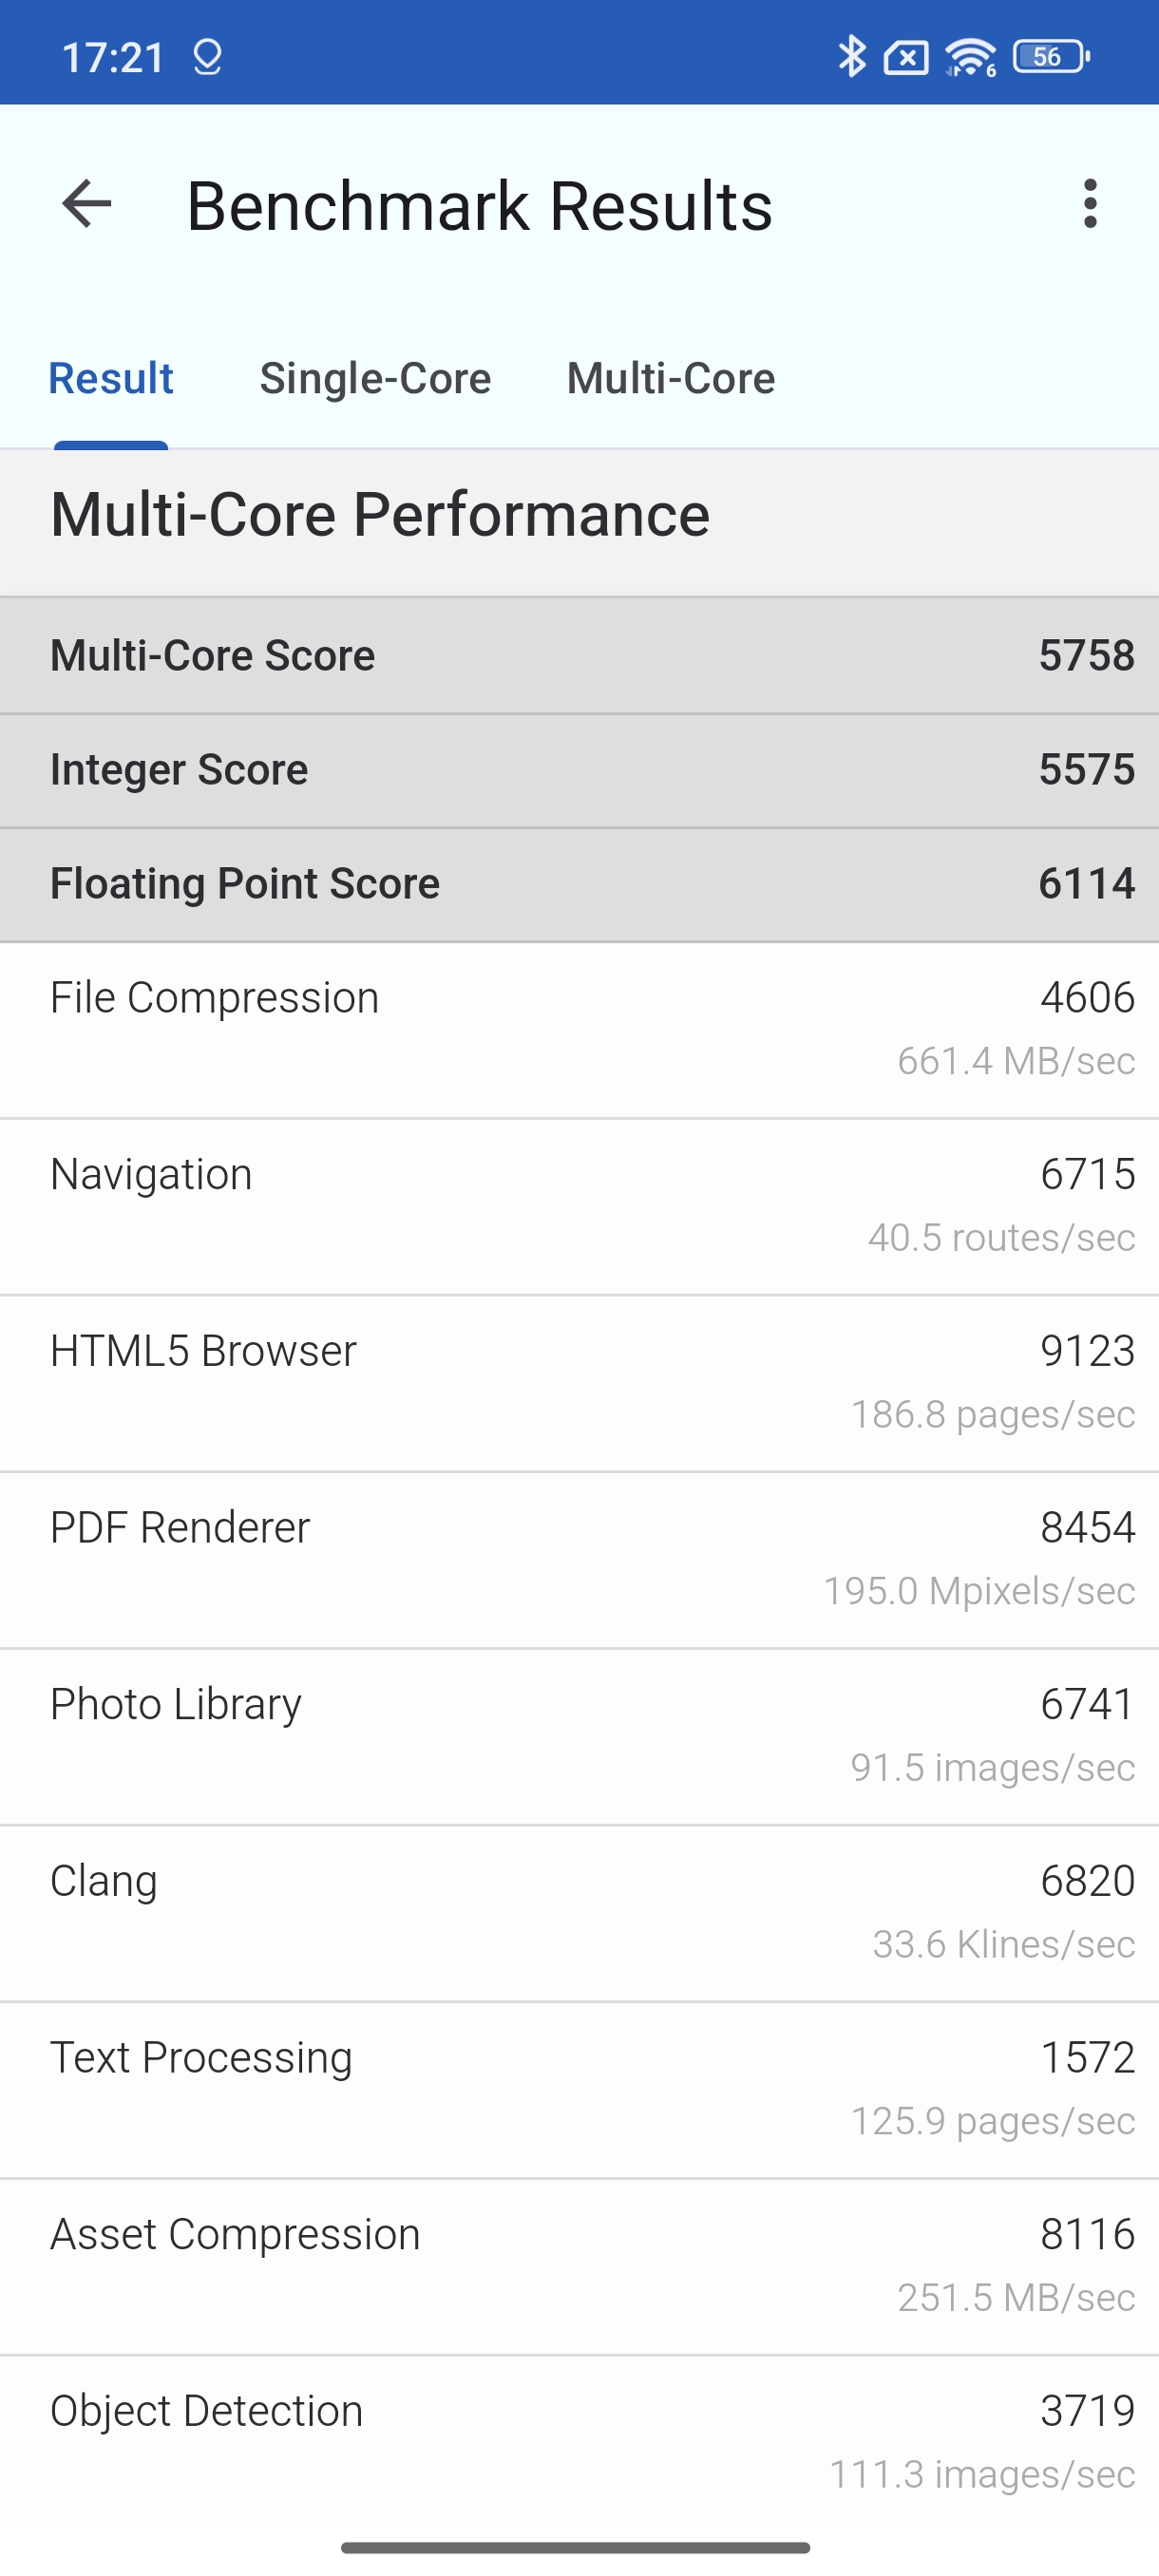Select the Navigation benchmark row
Viewport: 1159px width, 2576px height.
pos(580,1206)
